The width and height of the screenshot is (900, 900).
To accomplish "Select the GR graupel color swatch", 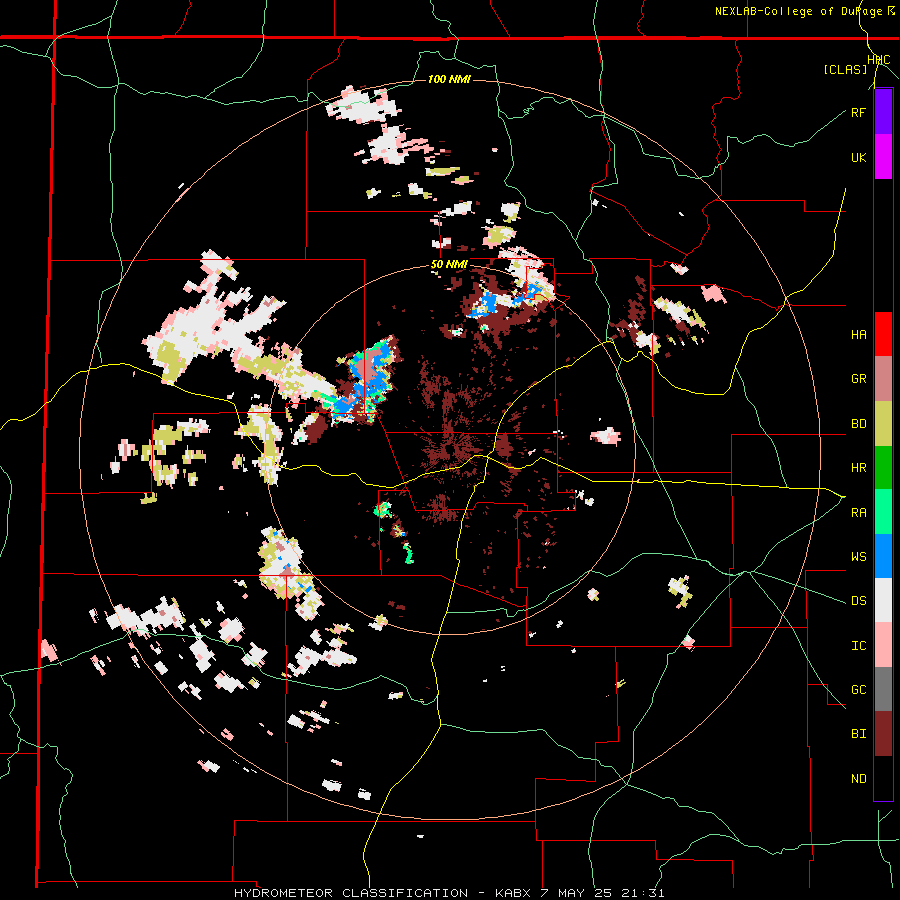I will [883, 379].
